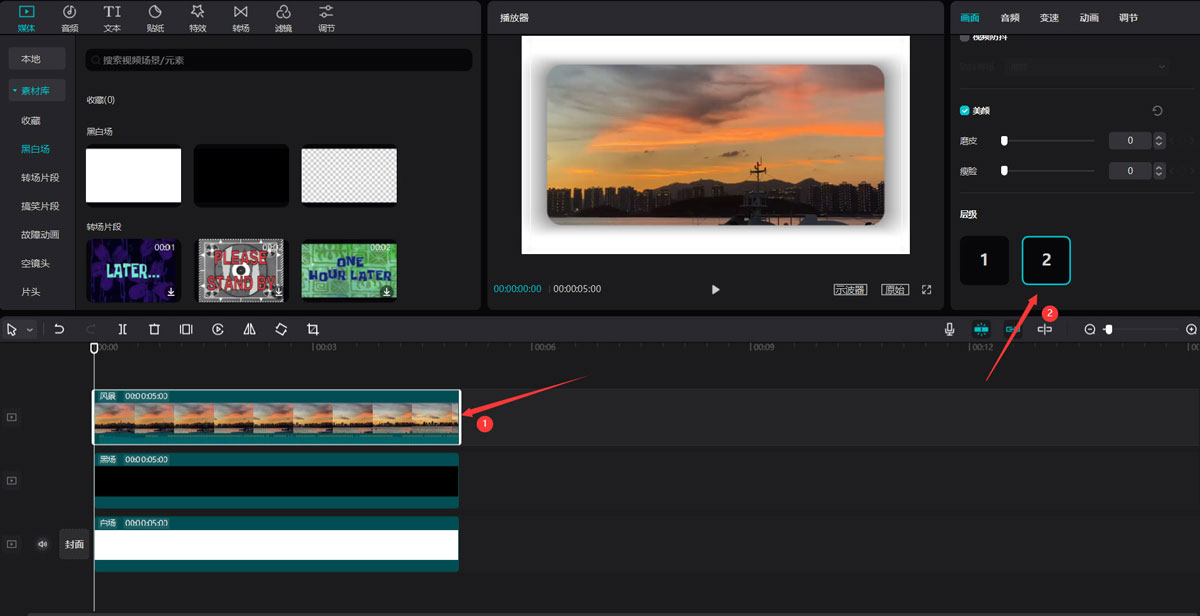Select the crop tool in timeline toolbar
The image size is (1200, 616).
point(313,329)
